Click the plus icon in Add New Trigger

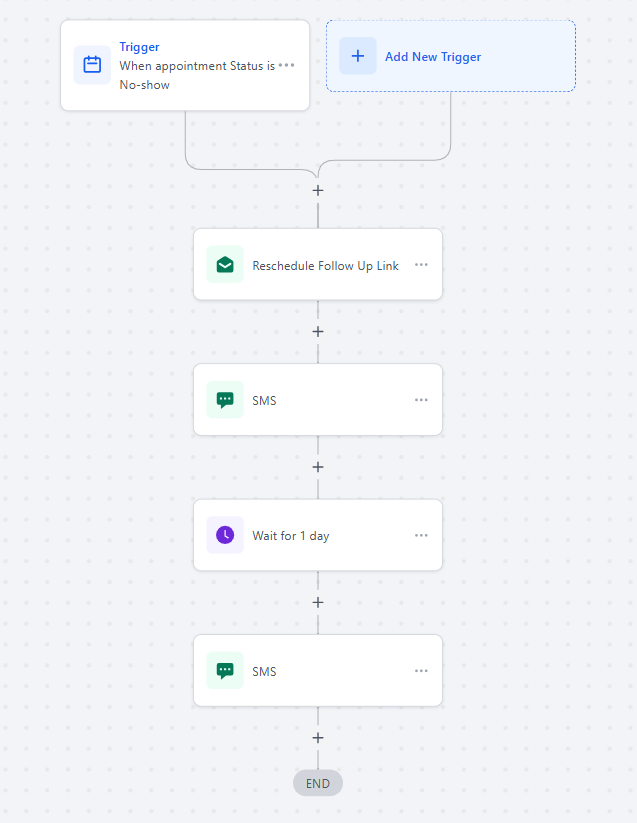point(358,56)
